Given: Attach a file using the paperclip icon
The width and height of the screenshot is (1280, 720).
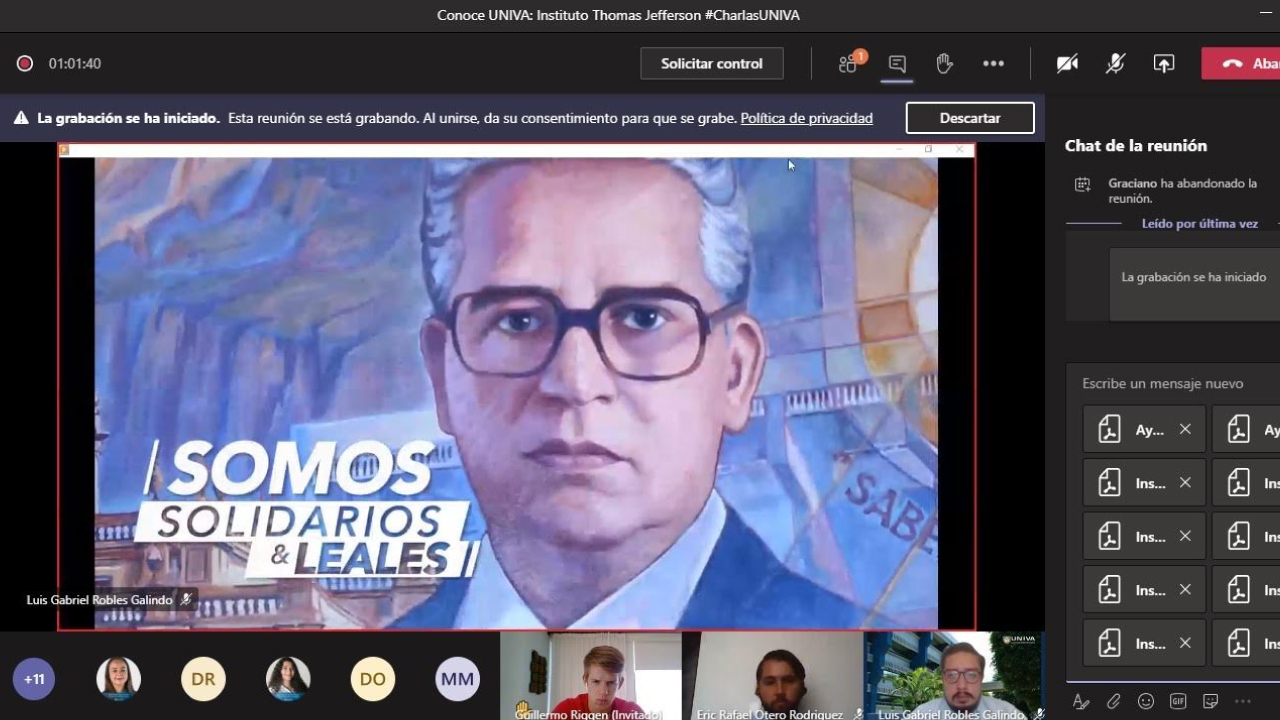Looking at the screenshot, I should tap(1113, 701).
